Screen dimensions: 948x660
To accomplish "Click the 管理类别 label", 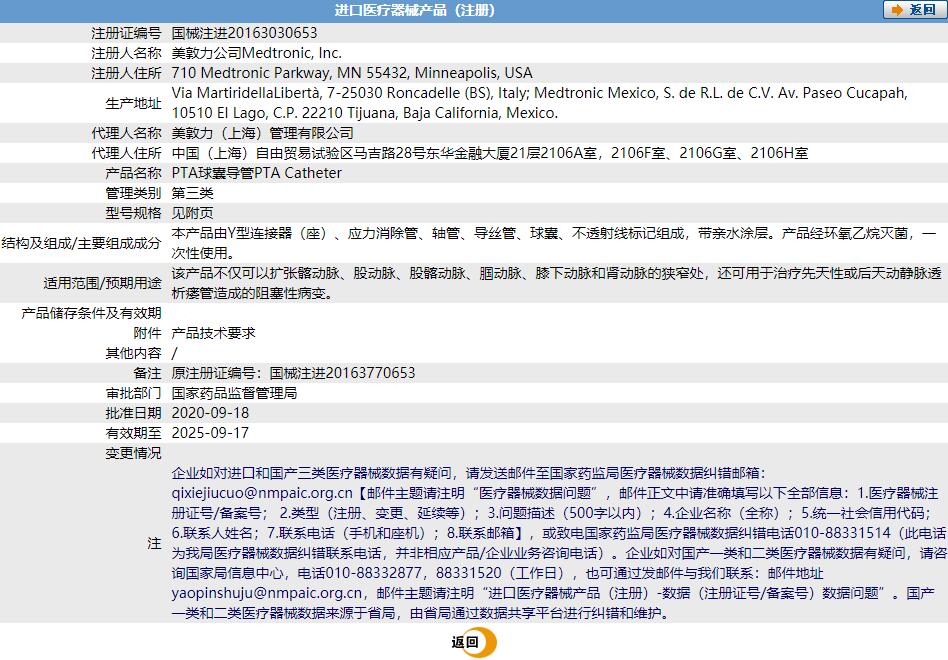I will tap(134, 193).
